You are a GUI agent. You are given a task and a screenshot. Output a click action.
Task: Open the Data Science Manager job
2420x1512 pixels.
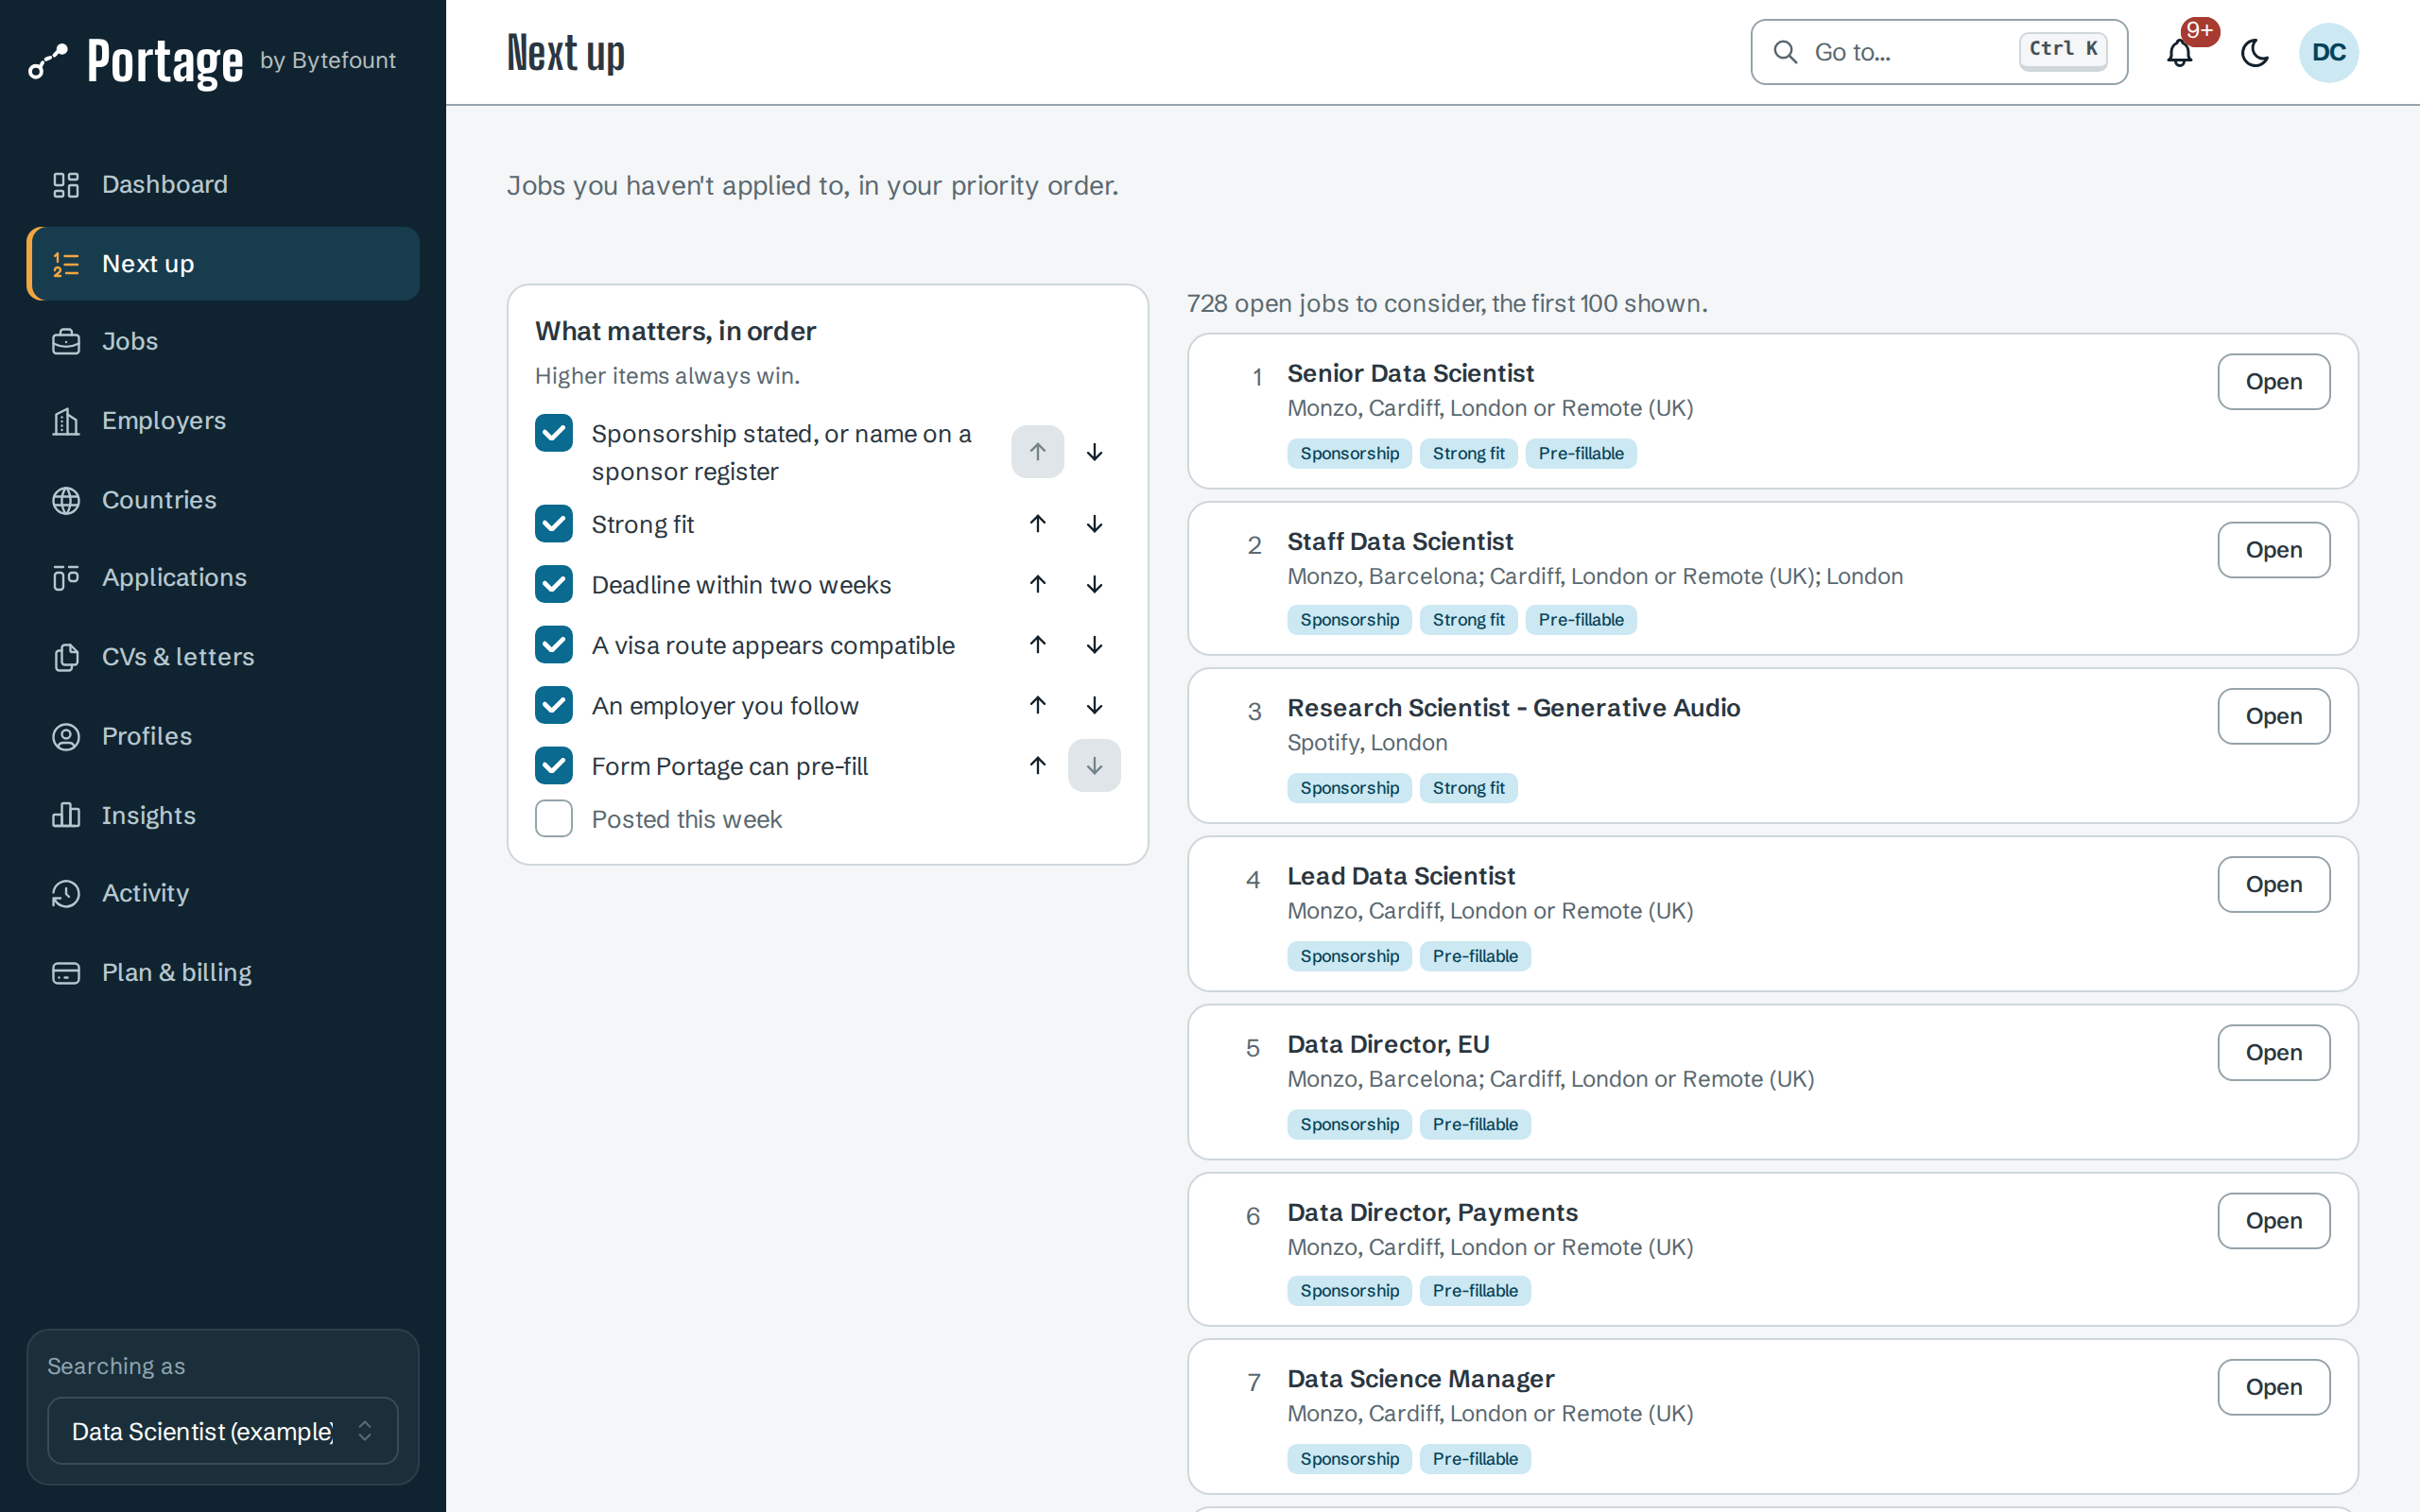[2273, 1387]
